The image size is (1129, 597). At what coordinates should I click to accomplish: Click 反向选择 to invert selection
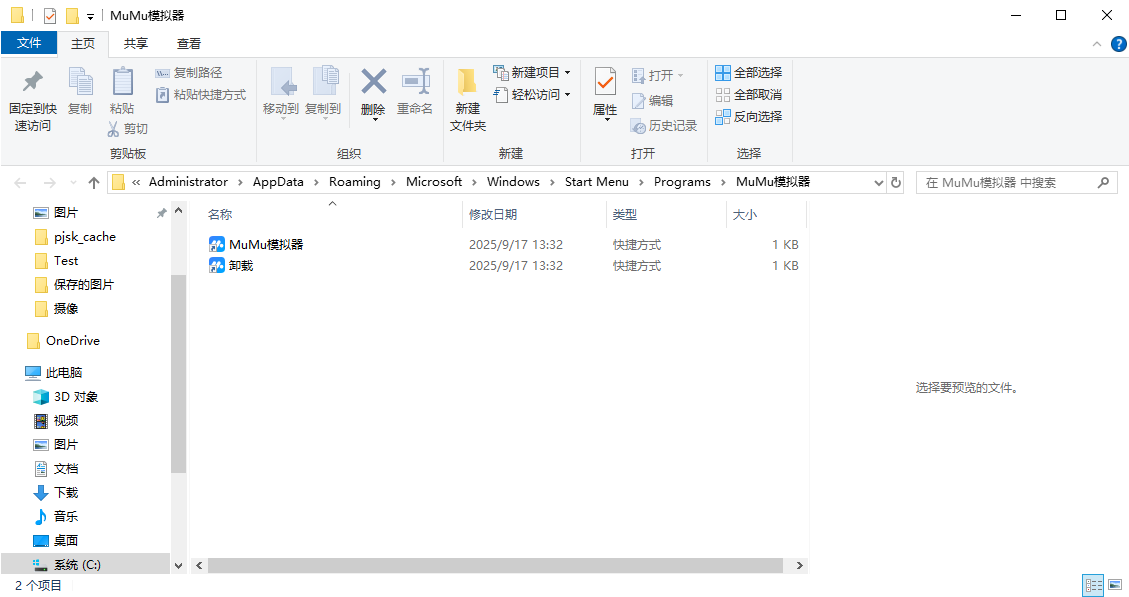pos(750,116)
